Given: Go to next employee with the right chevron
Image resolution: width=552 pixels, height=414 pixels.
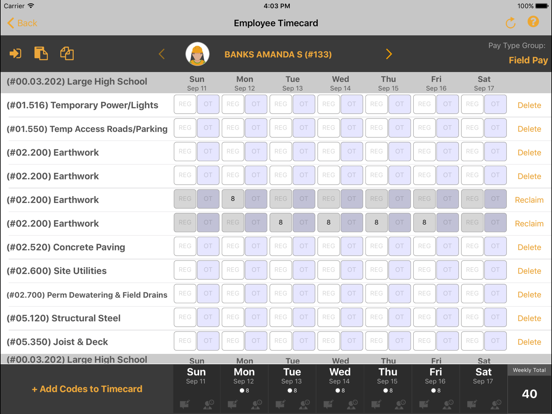Looking at the screenshot, I should pos(389,54).
